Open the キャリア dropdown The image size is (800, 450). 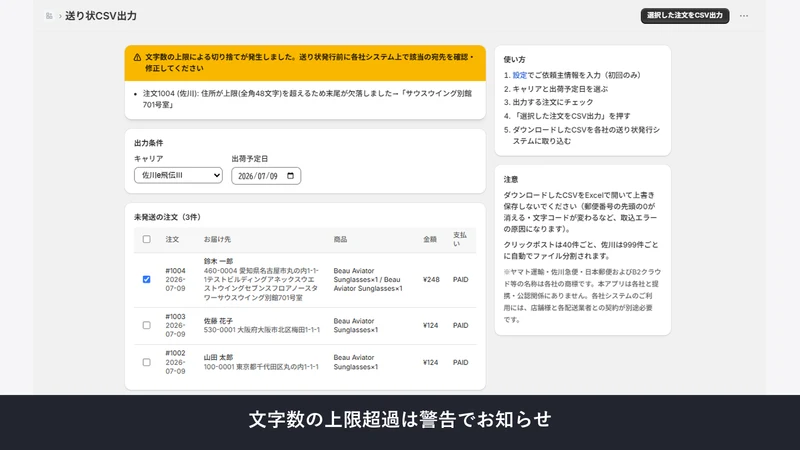tap(178, 175)
